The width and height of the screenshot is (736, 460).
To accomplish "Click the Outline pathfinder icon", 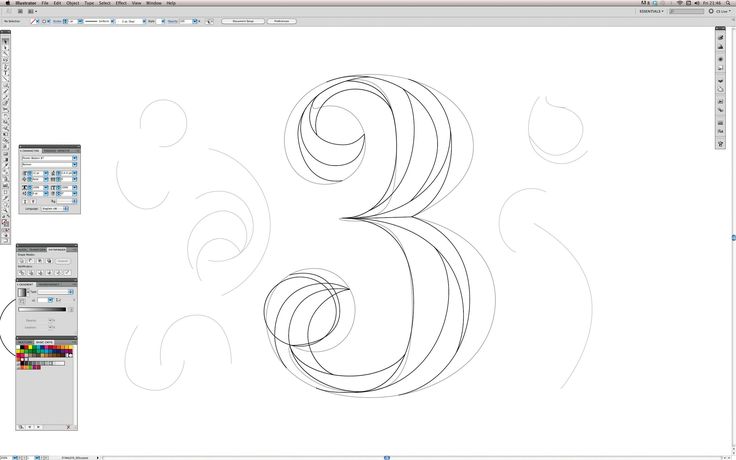I will coord(58,273).
